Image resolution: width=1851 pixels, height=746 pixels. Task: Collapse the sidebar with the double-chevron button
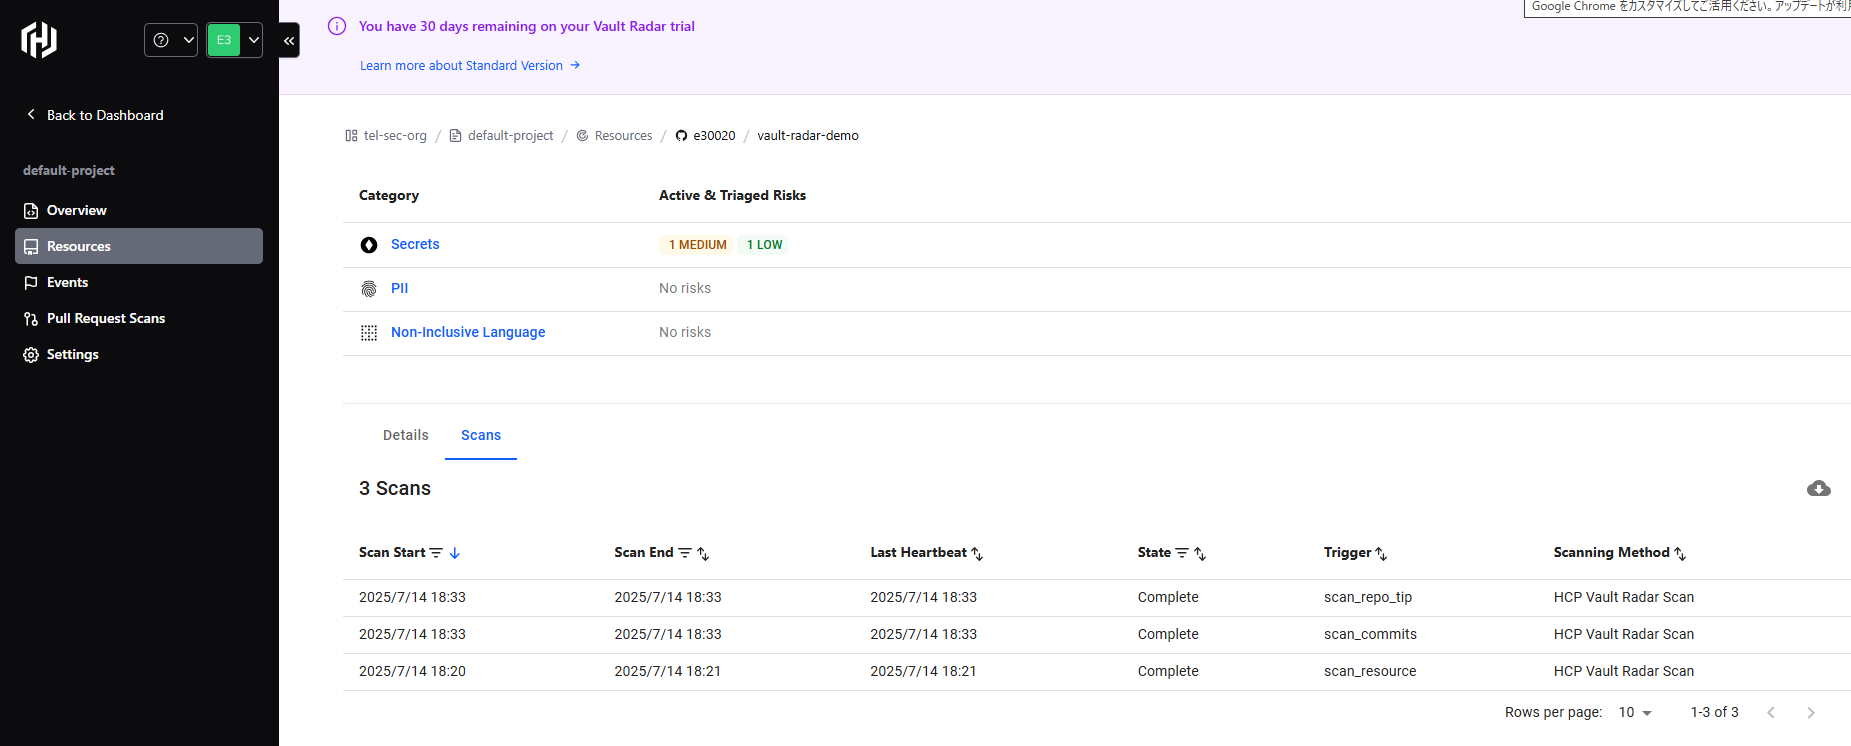(x=289, y=40)
